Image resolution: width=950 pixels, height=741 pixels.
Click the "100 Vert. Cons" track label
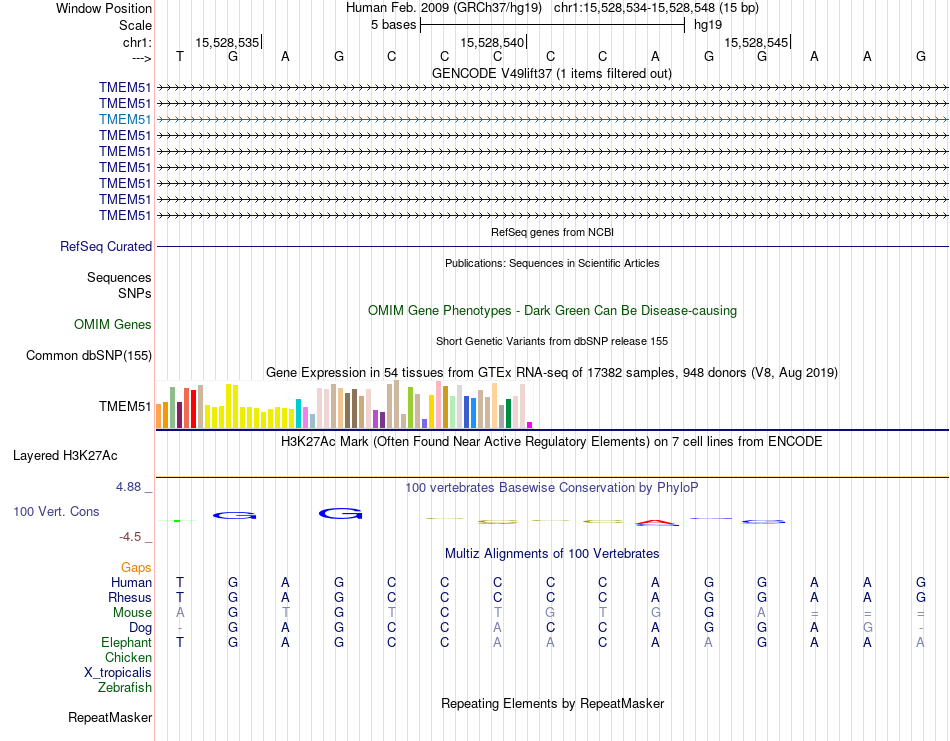pyautogui.click(x=56, y=511)
